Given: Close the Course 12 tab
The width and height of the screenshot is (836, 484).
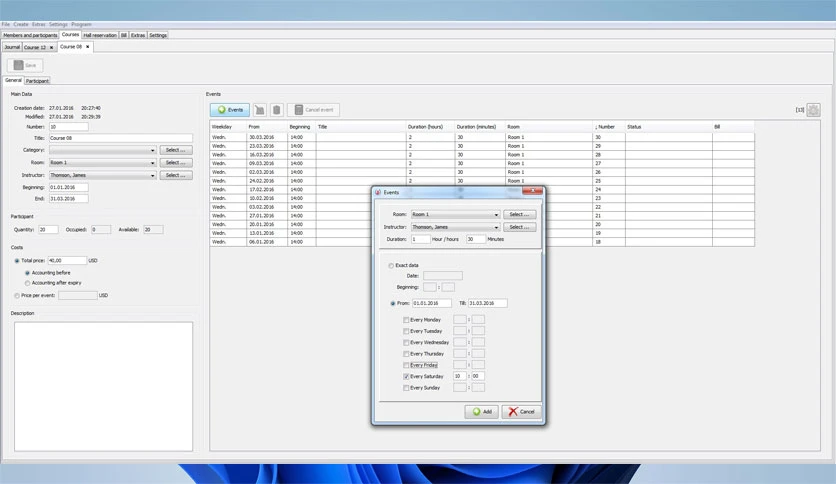Looking at the screenshot, I should tap(51, 47).
